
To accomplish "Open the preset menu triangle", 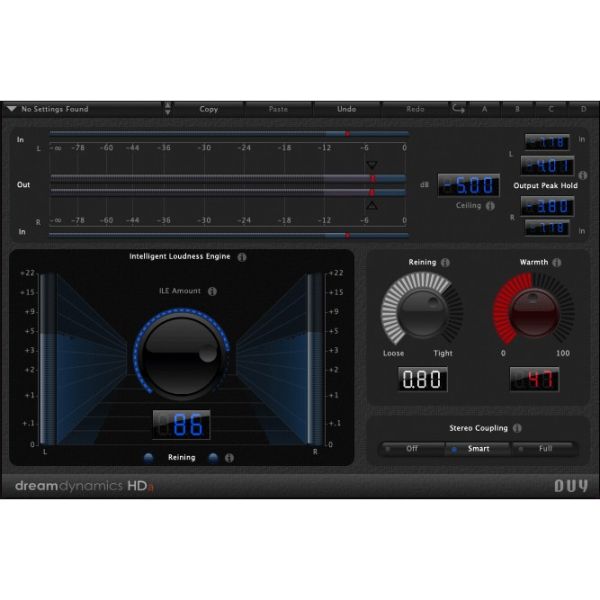I will 11,109.
